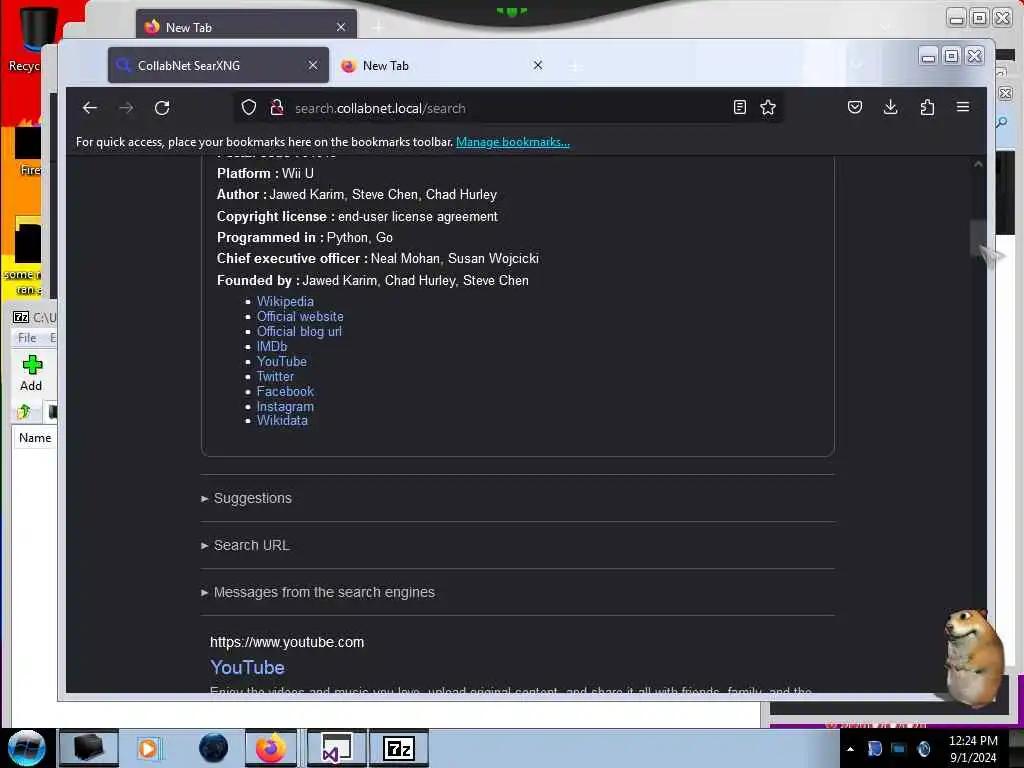Select the New Tab in the background Firefox window

(x=247, y=27)
